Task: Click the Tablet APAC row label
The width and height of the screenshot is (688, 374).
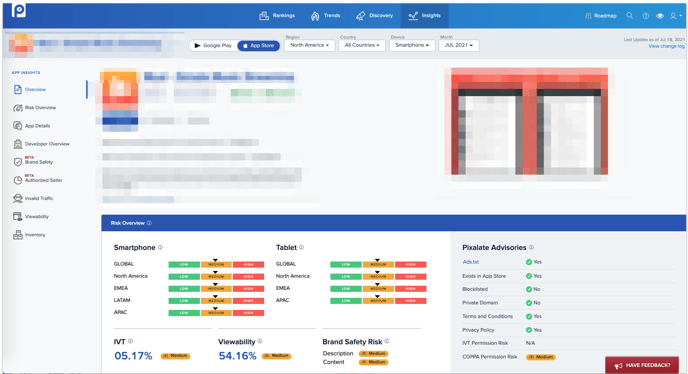Action: point(283,300)
